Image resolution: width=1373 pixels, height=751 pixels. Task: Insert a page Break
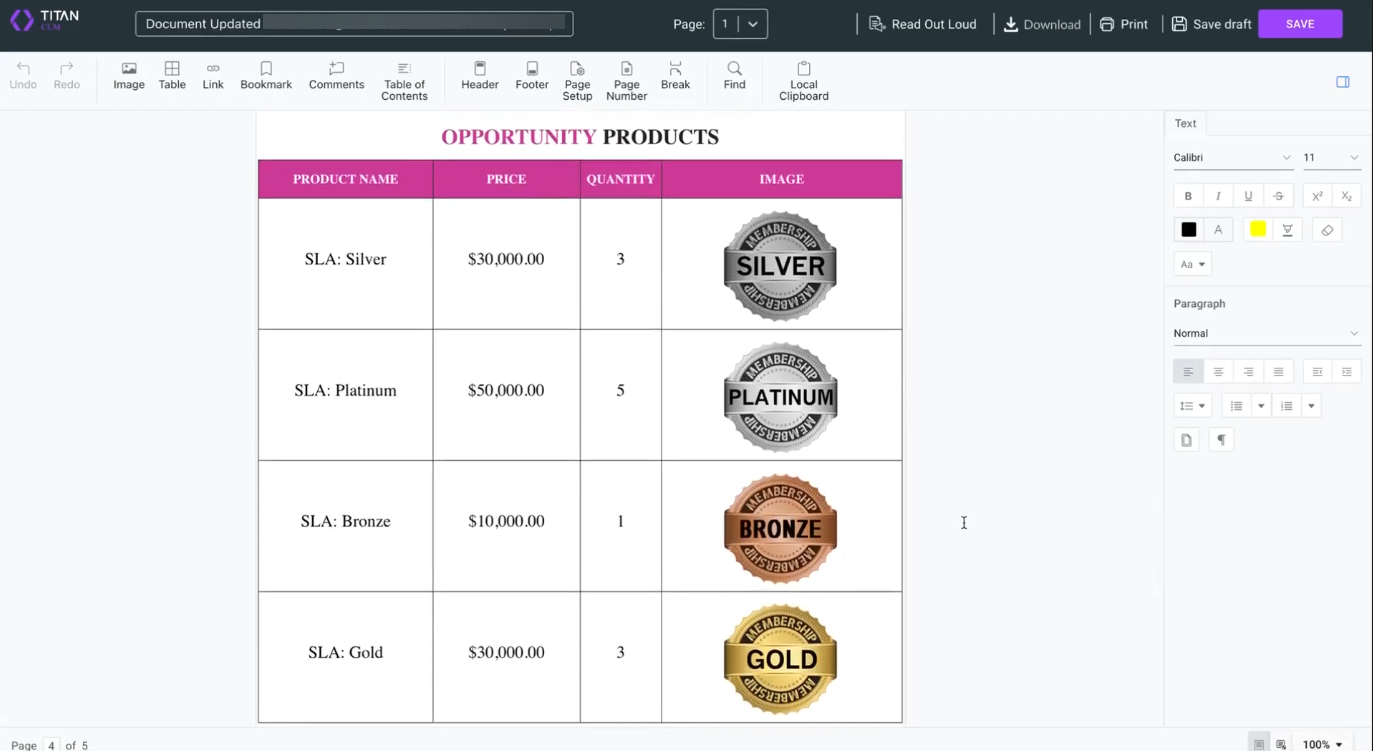pos(675,76)
